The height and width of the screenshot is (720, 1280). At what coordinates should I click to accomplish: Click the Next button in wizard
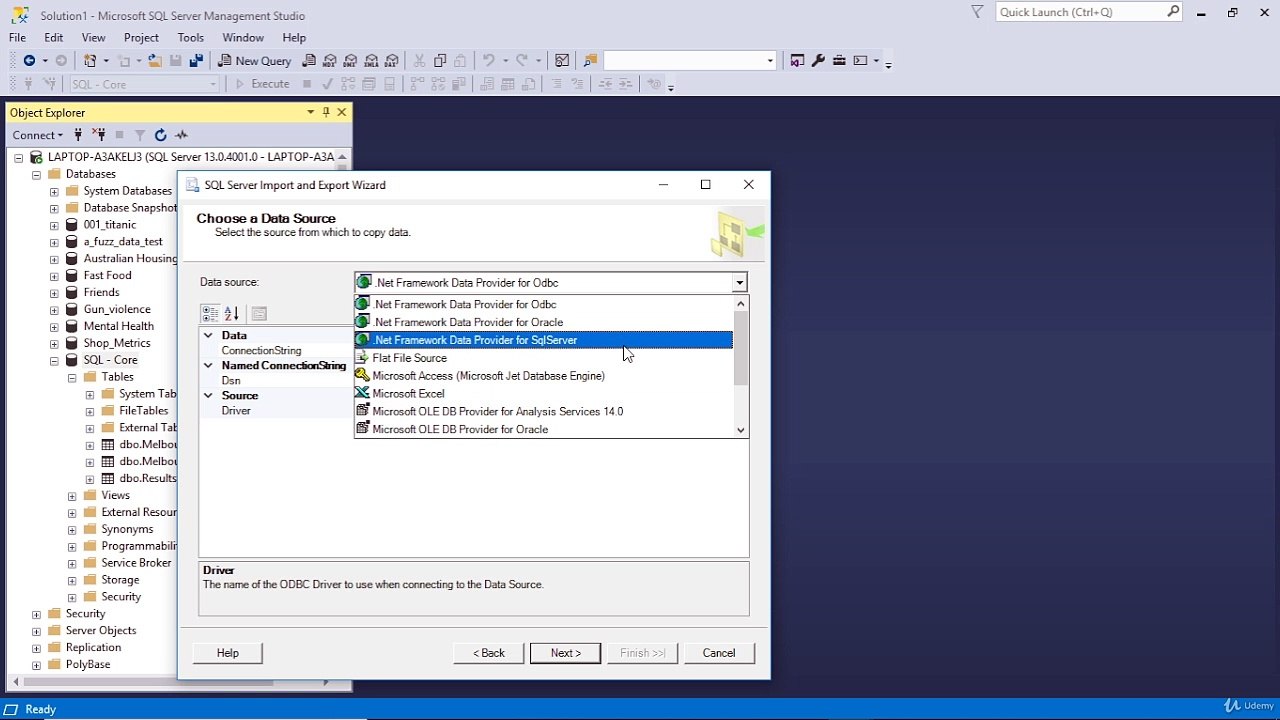565,653
